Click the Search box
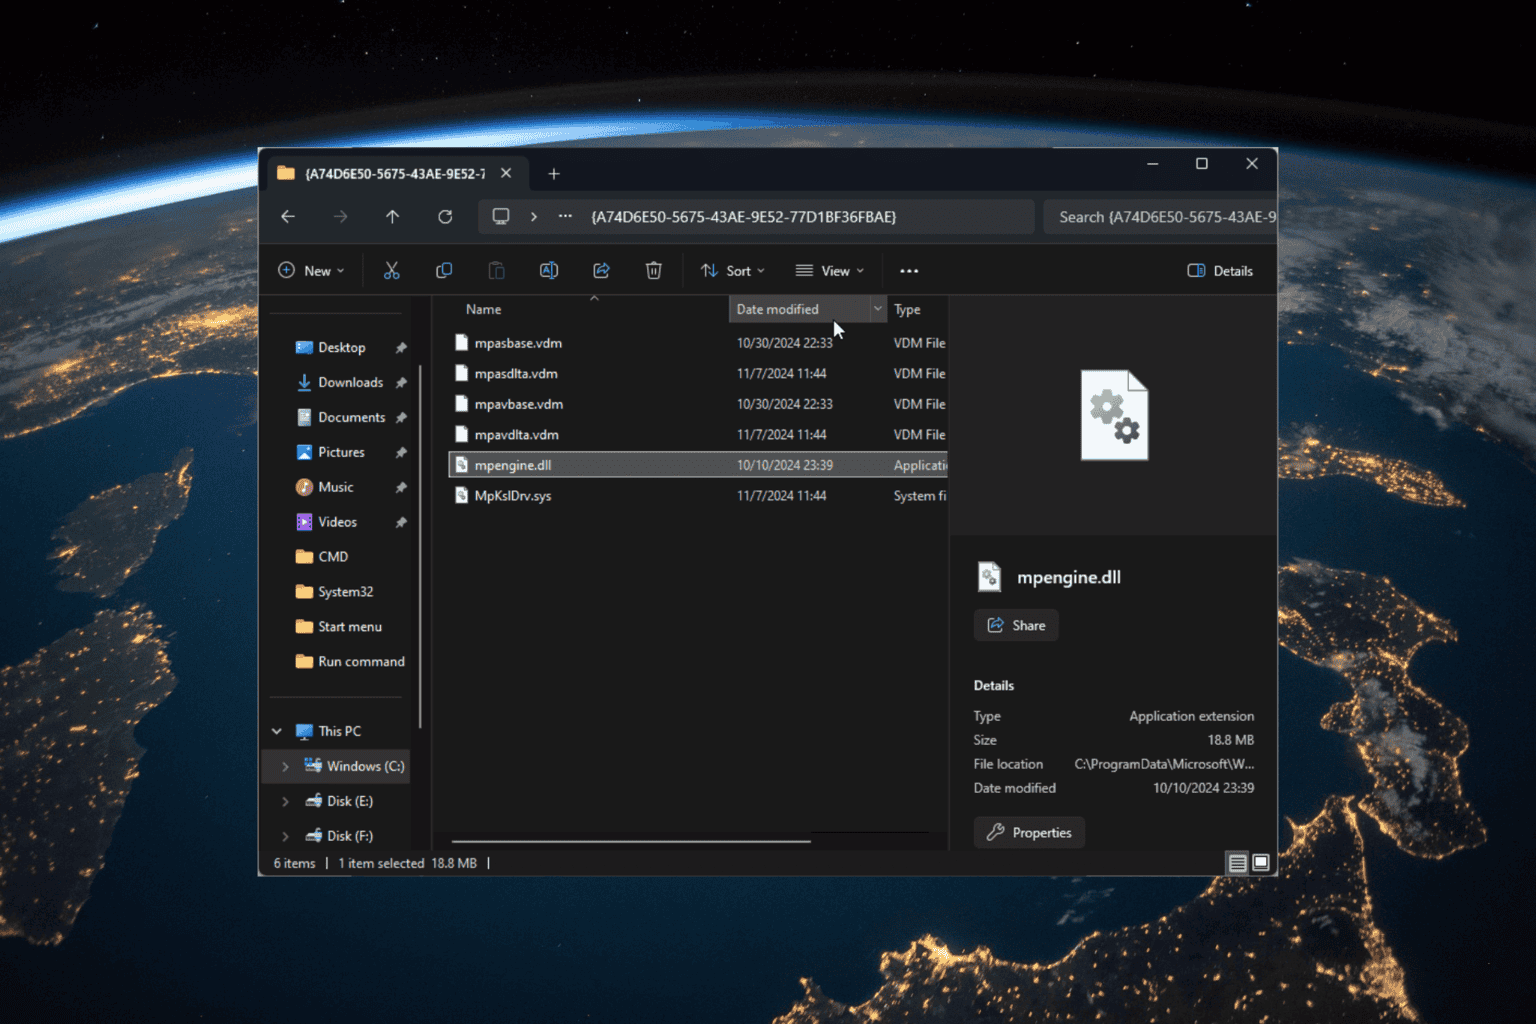The height and width of the screenshot is (1024, 1536). tap(1160, 217)
